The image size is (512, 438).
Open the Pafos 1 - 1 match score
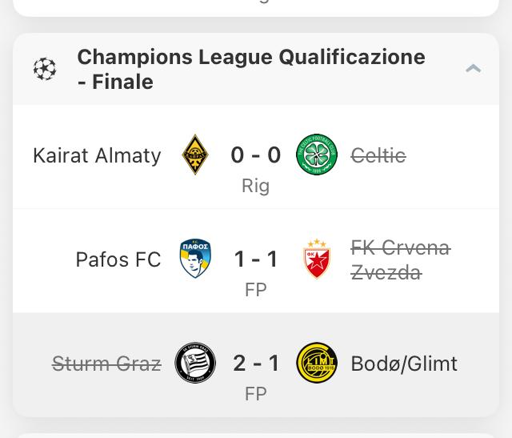[256, 259]
